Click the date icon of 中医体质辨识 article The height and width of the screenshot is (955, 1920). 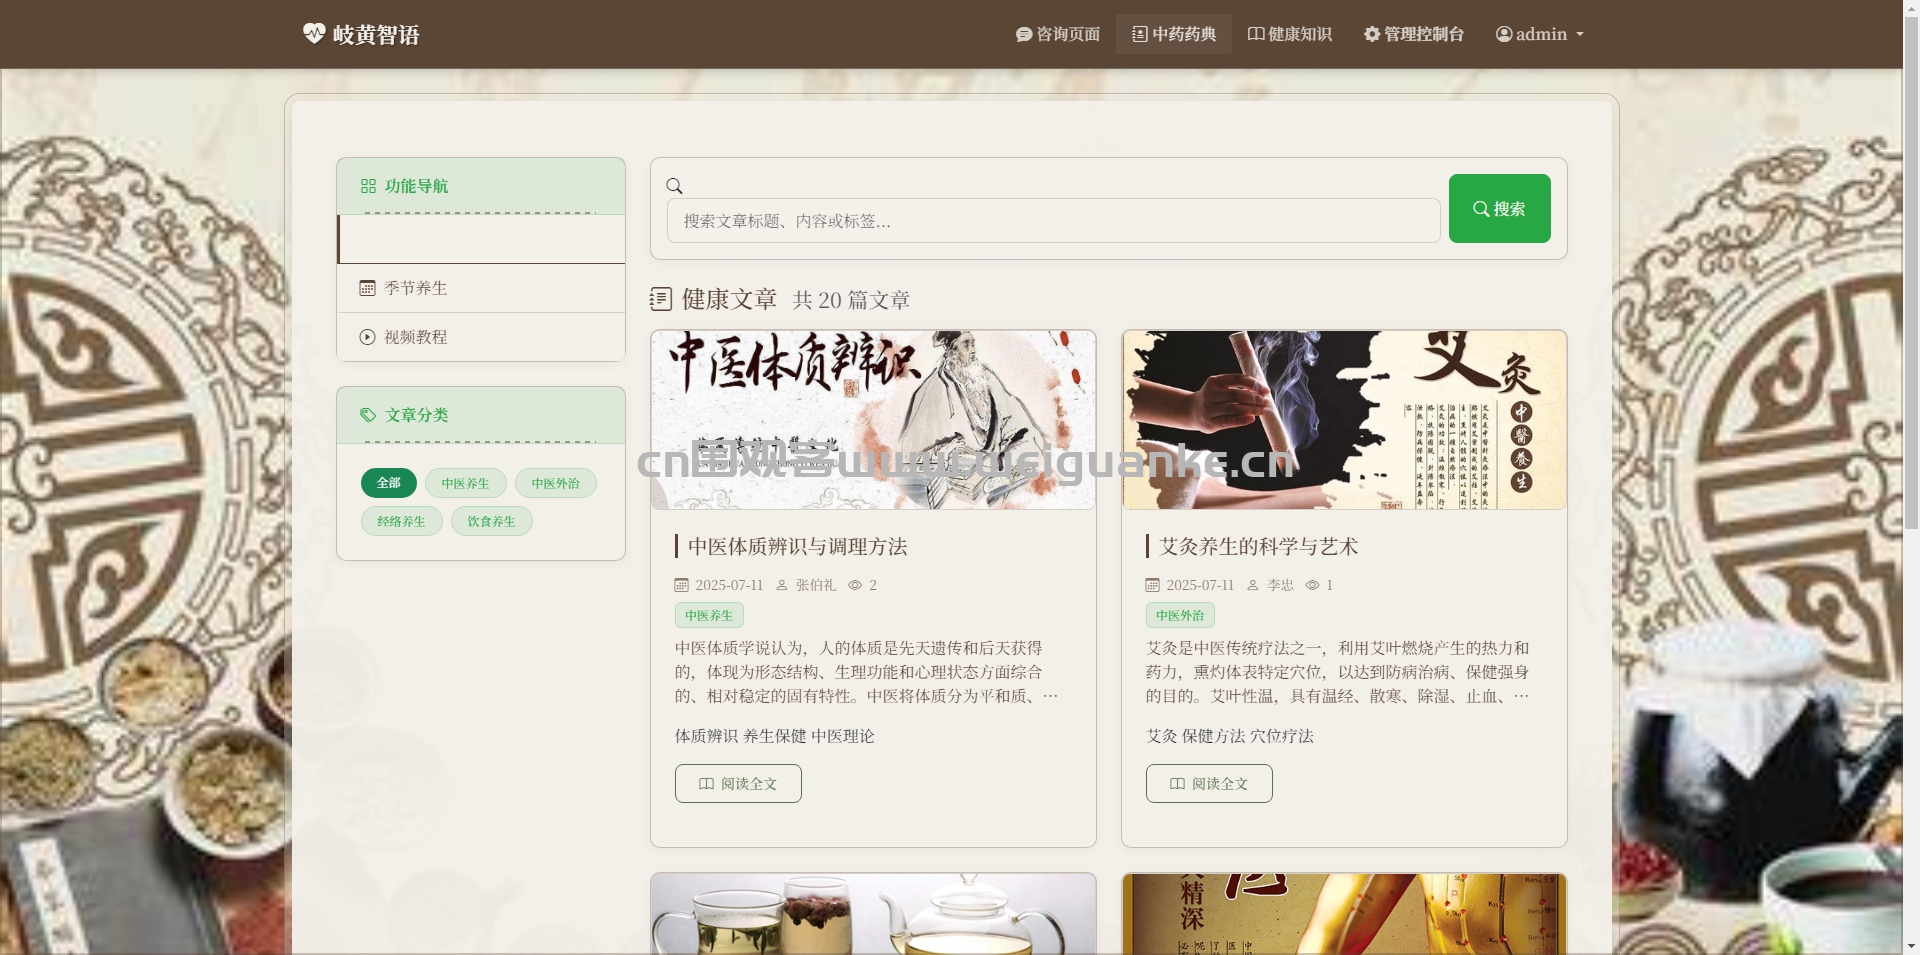coord(682,585)
